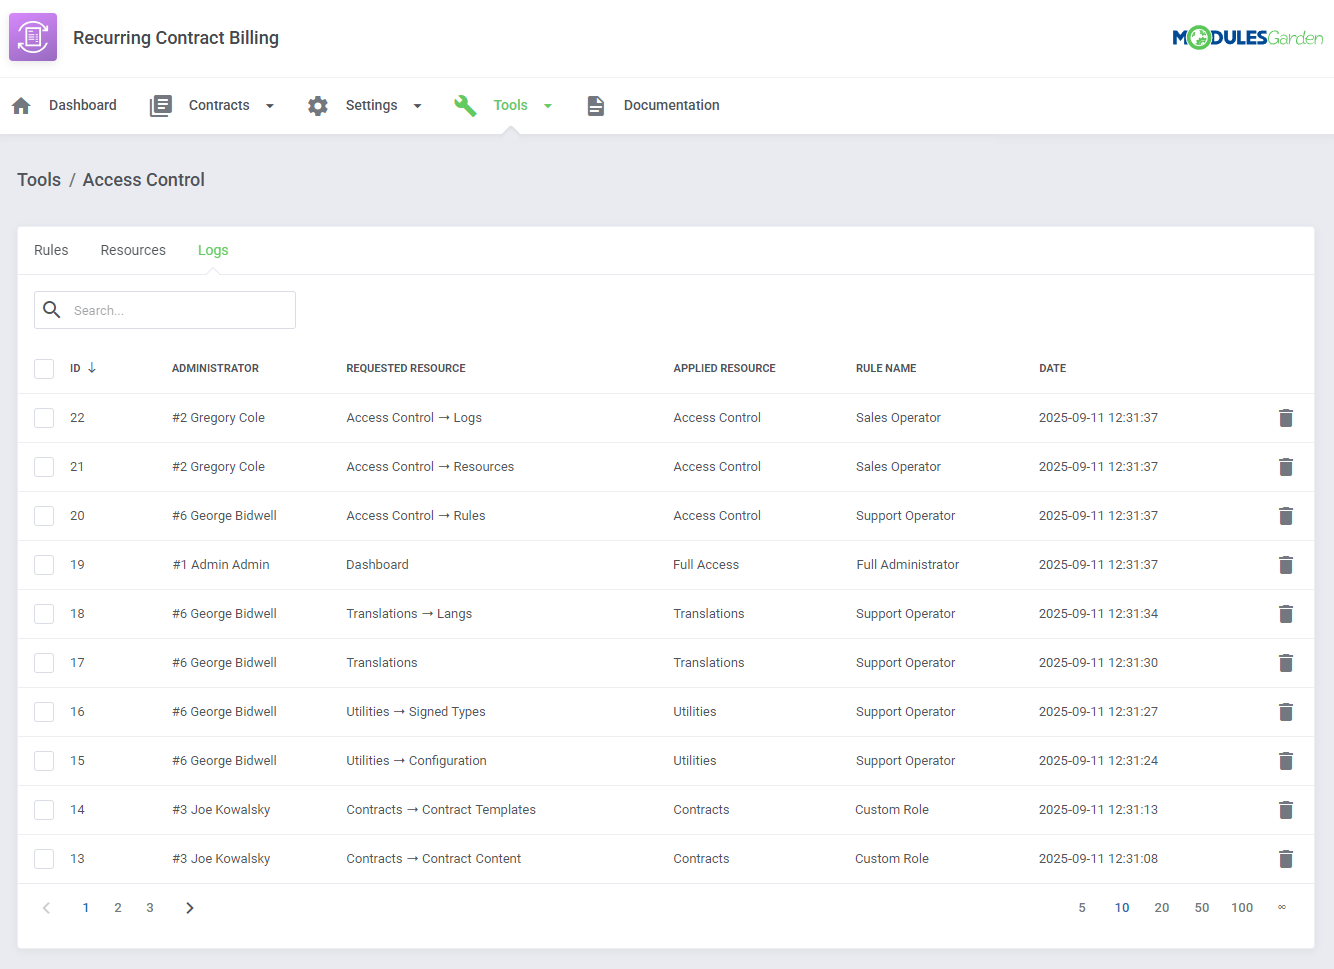Viewport: 1334px width, 969px height.
Task: Show 100 entries per page
Action: [1242, 908]
